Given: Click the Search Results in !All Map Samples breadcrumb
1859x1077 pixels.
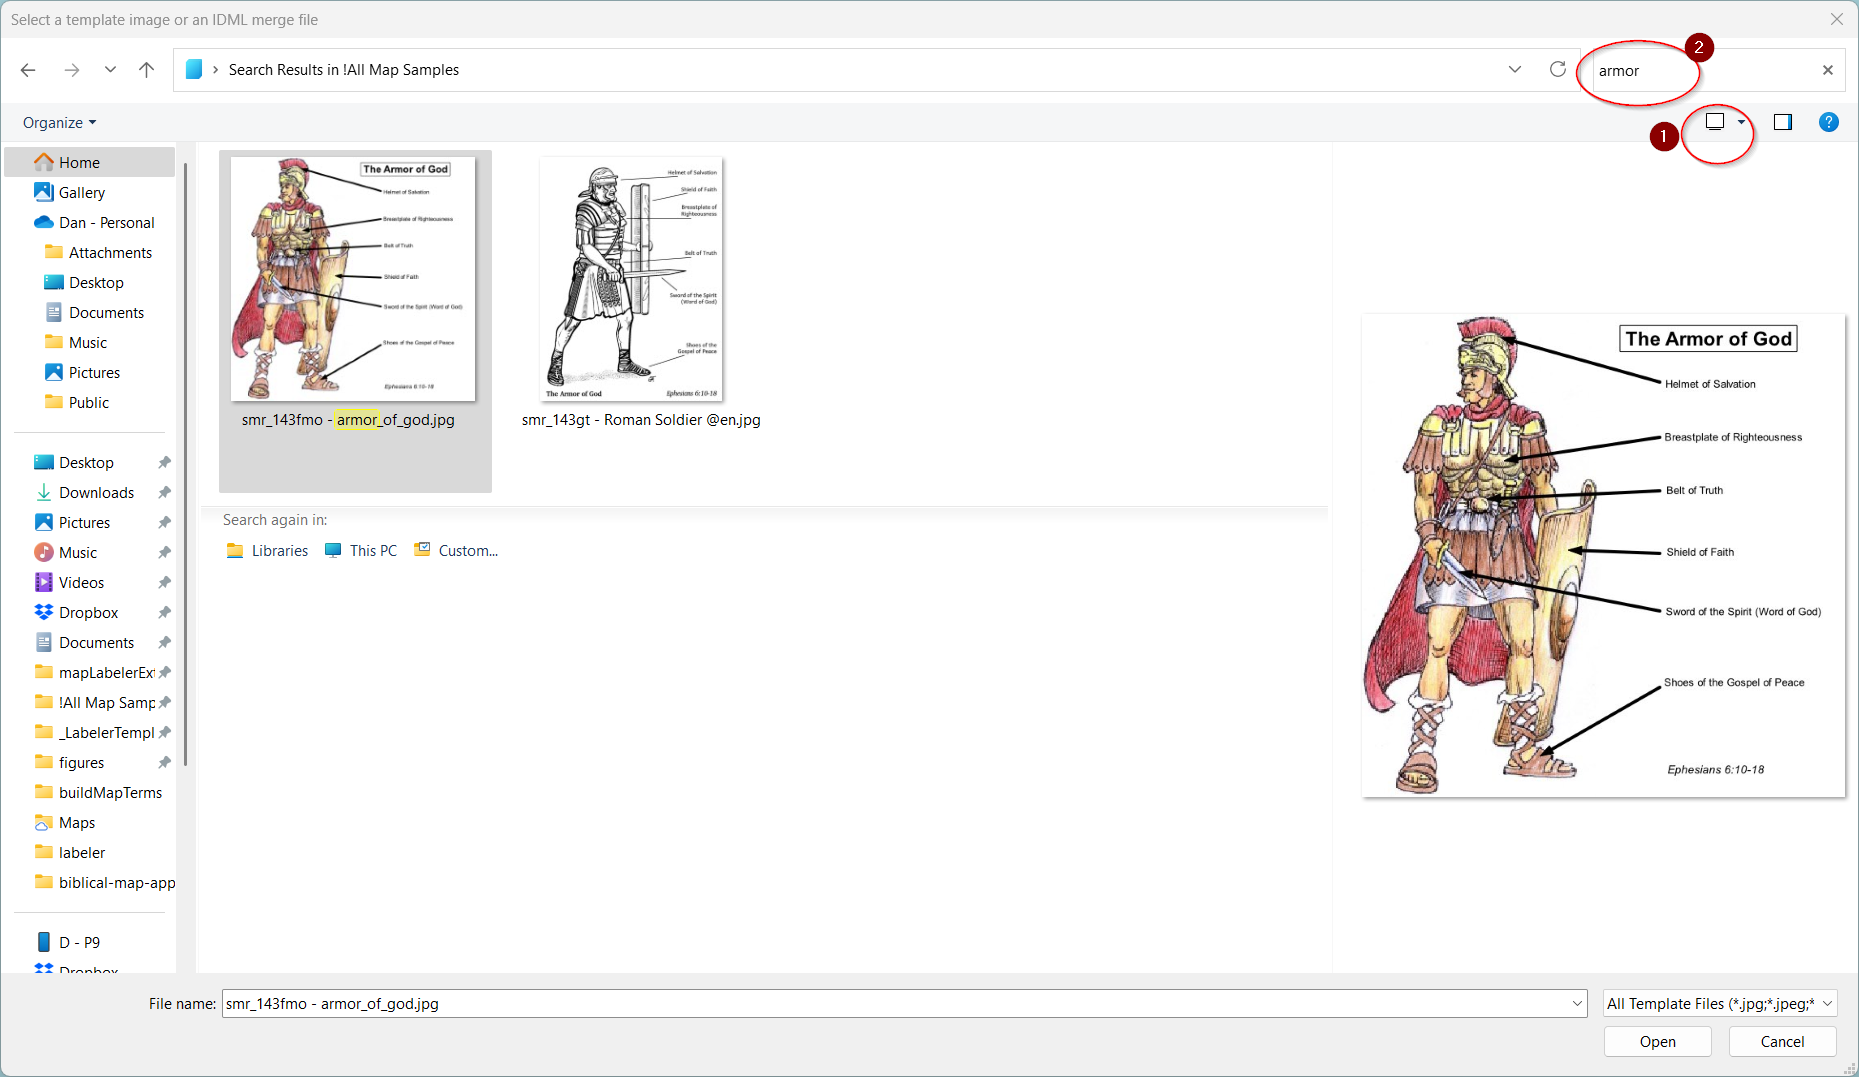Looking at the screenshot, I should [344, 69].
